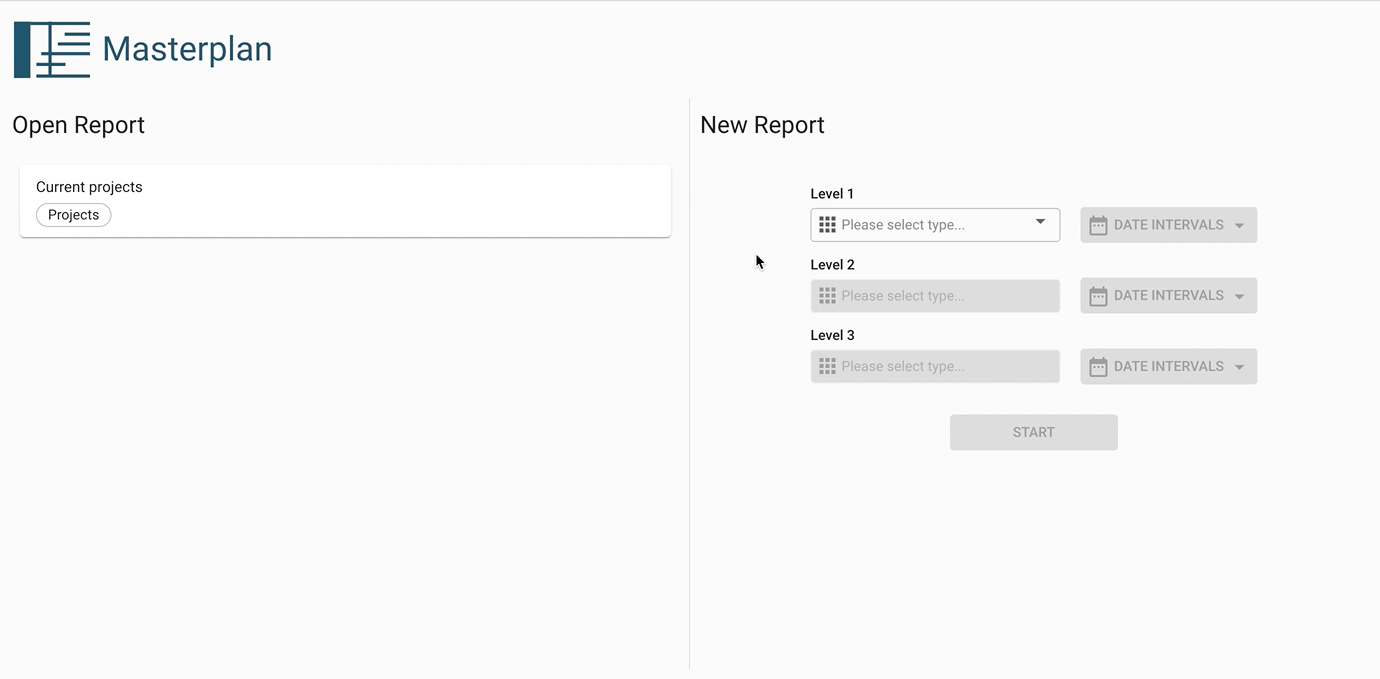This screenshot has width=1380, height=679.
Task: Click the Projects tag chip
Action: (74, 215)
